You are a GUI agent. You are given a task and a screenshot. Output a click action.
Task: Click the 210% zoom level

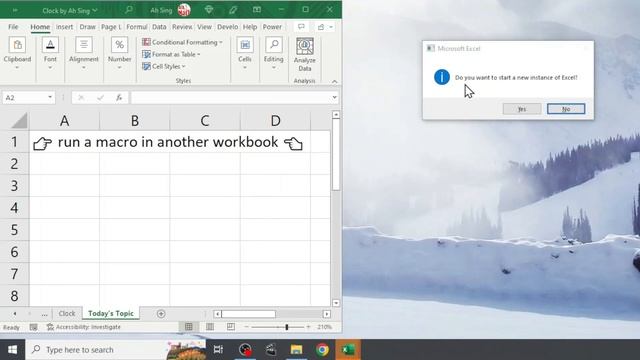coord(324,327)
